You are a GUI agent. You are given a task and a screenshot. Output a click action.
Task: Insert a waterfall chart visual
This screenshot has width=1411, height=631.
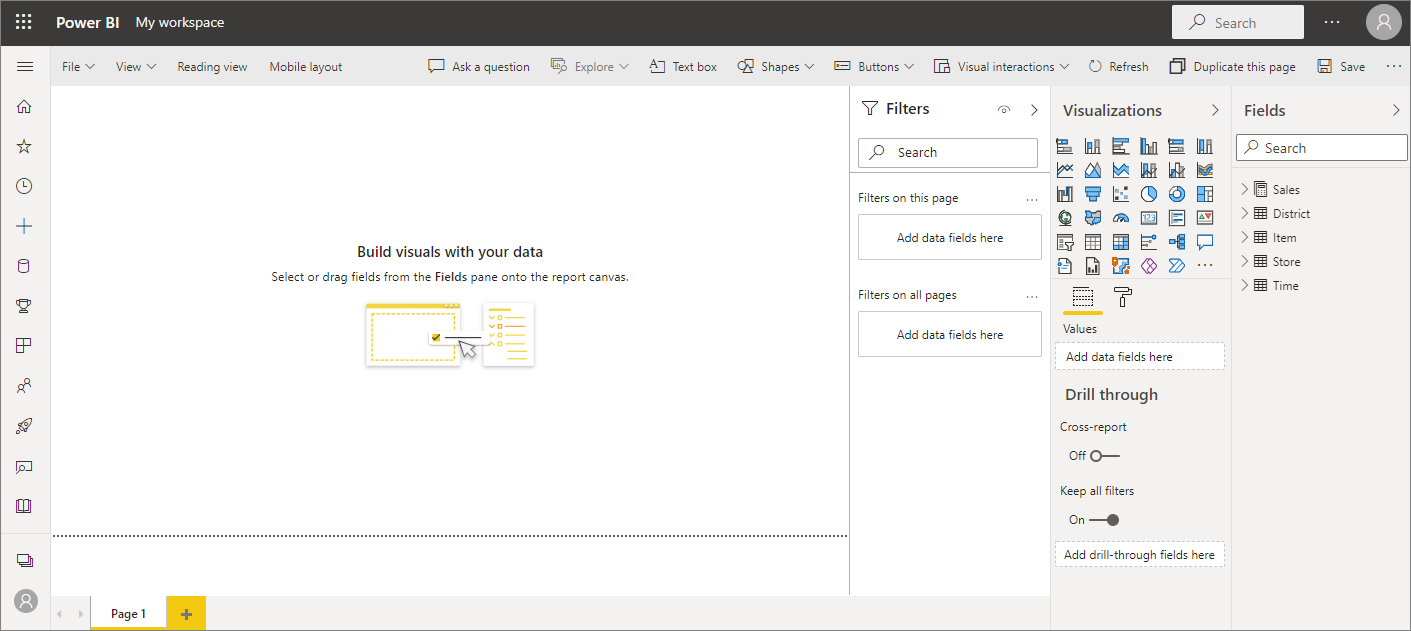(1065, 194)
